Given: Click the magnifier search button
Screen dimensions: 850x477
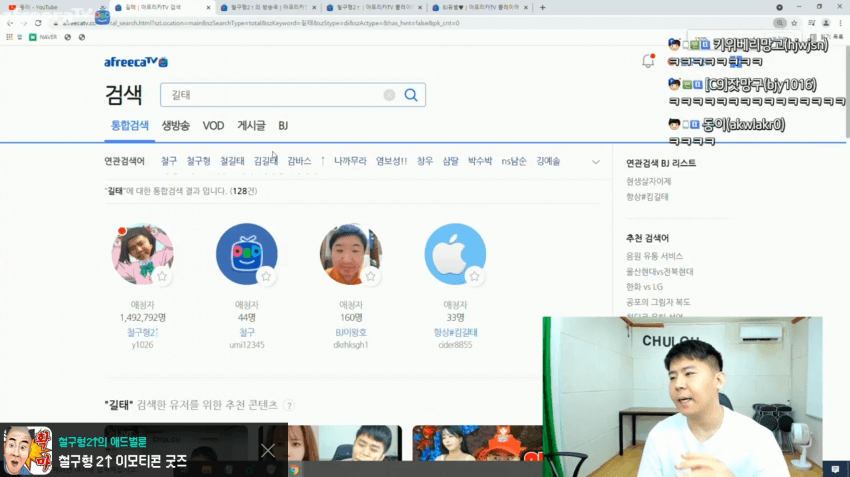Looking at the screenshot, I should point(411,95).
